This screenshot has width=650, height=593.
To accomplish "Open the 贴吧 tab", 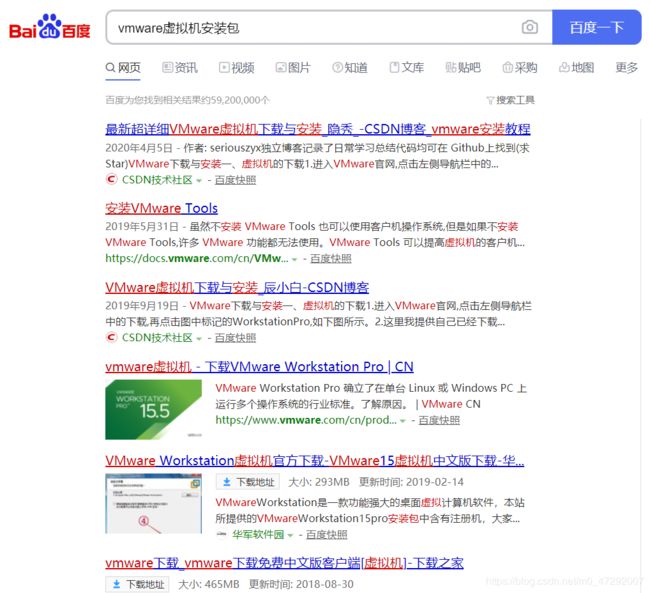I will [463, 68].
